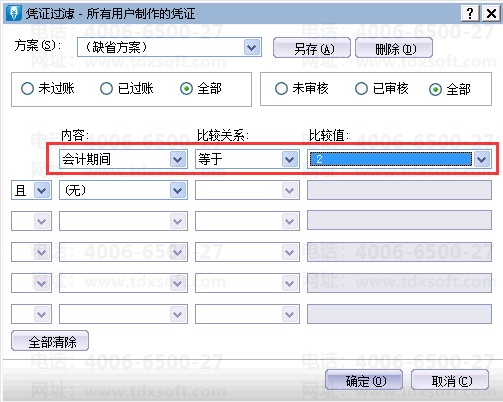Image resolution: width=503 pixels, height=402 pixels.
Task: Click the application icon in title bar
Action: [x=14, y=13]
